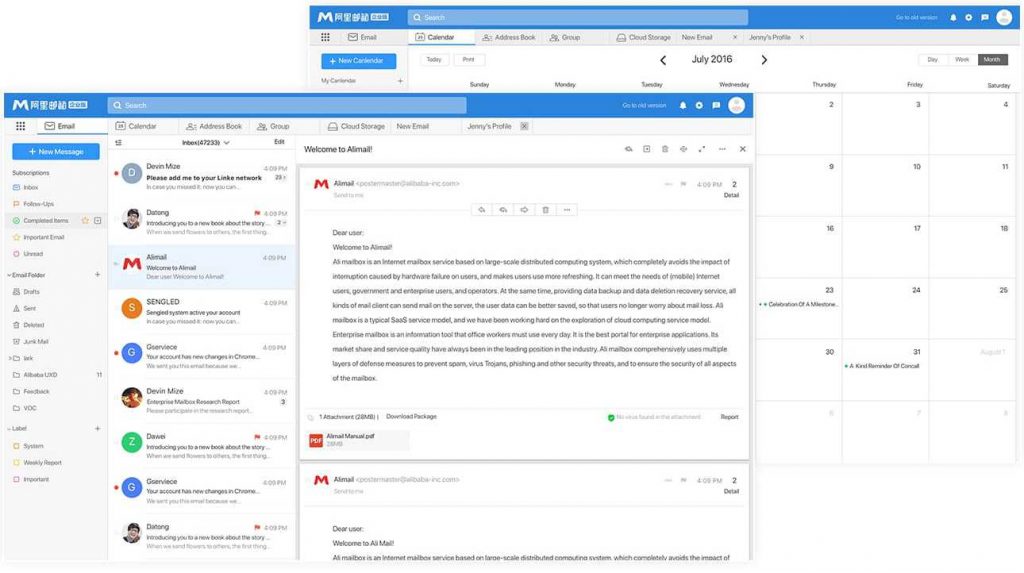Toggle red flag on Dawei email

257,437
